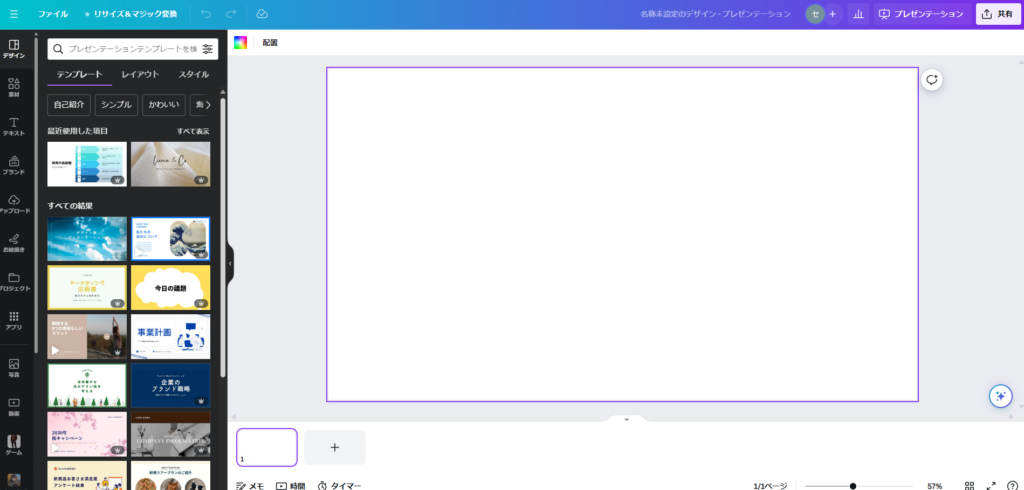Add a new page with plus thumbnail
Image resolution: width=1024 pixels, height=490 pixels.
(x=334, y=447)
